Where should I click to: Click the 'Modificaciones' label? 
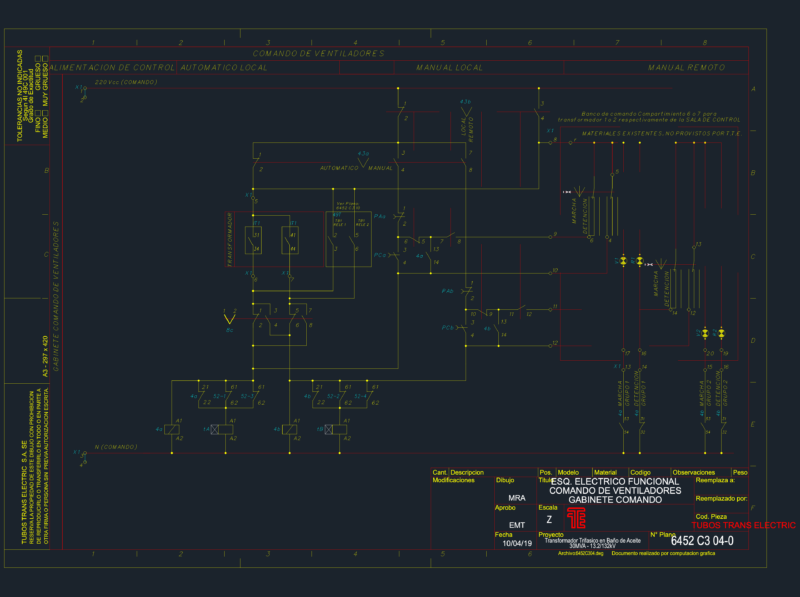pyautogui.click(x=454, y=480)
